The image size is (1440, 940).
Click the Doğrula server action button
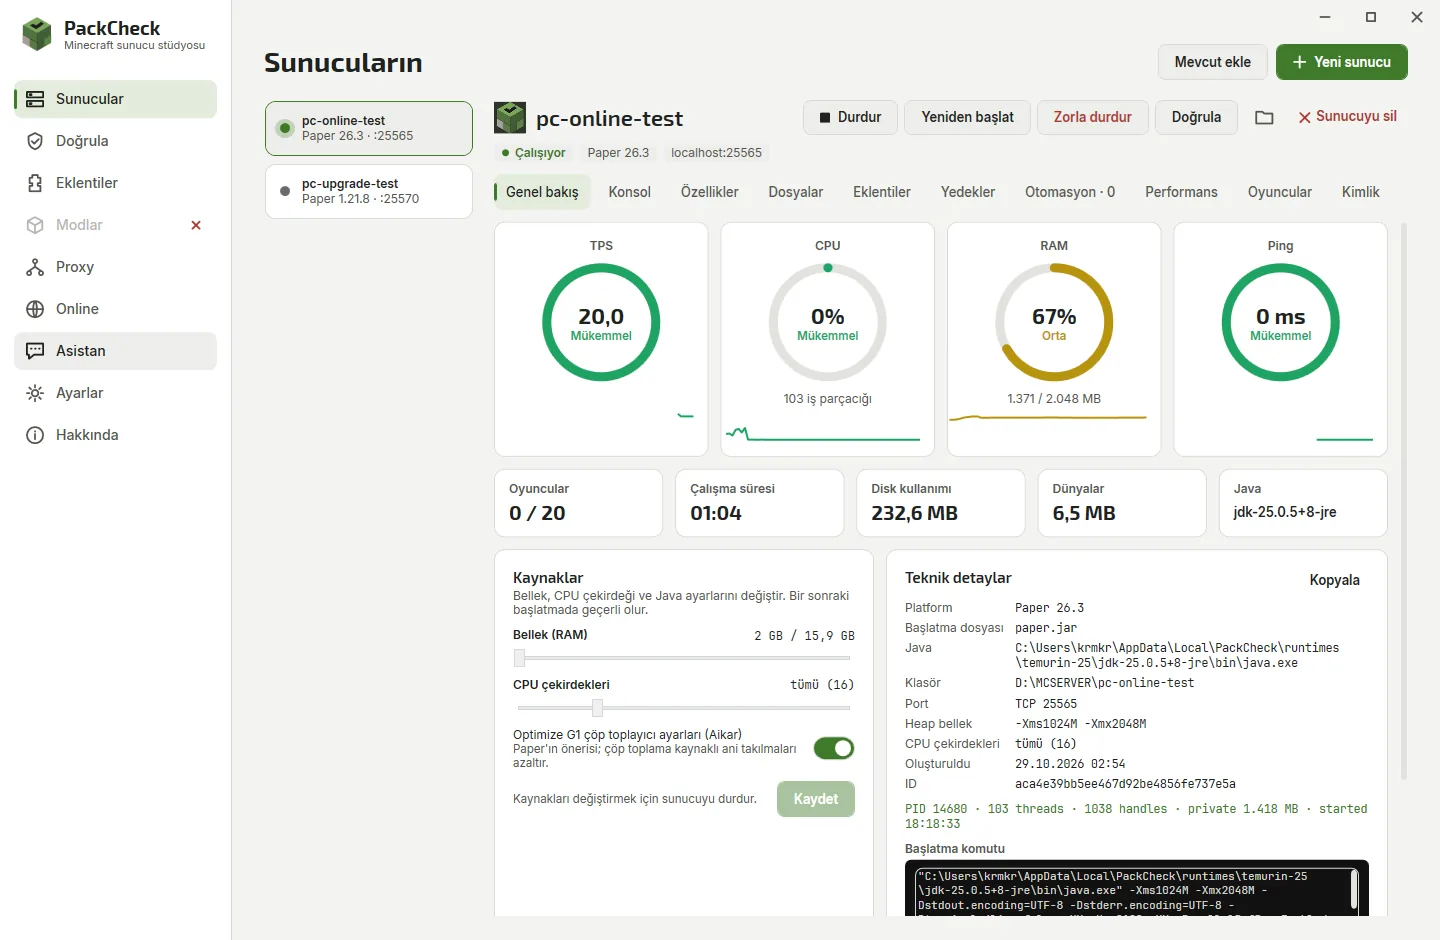[x=1196, y=117]
